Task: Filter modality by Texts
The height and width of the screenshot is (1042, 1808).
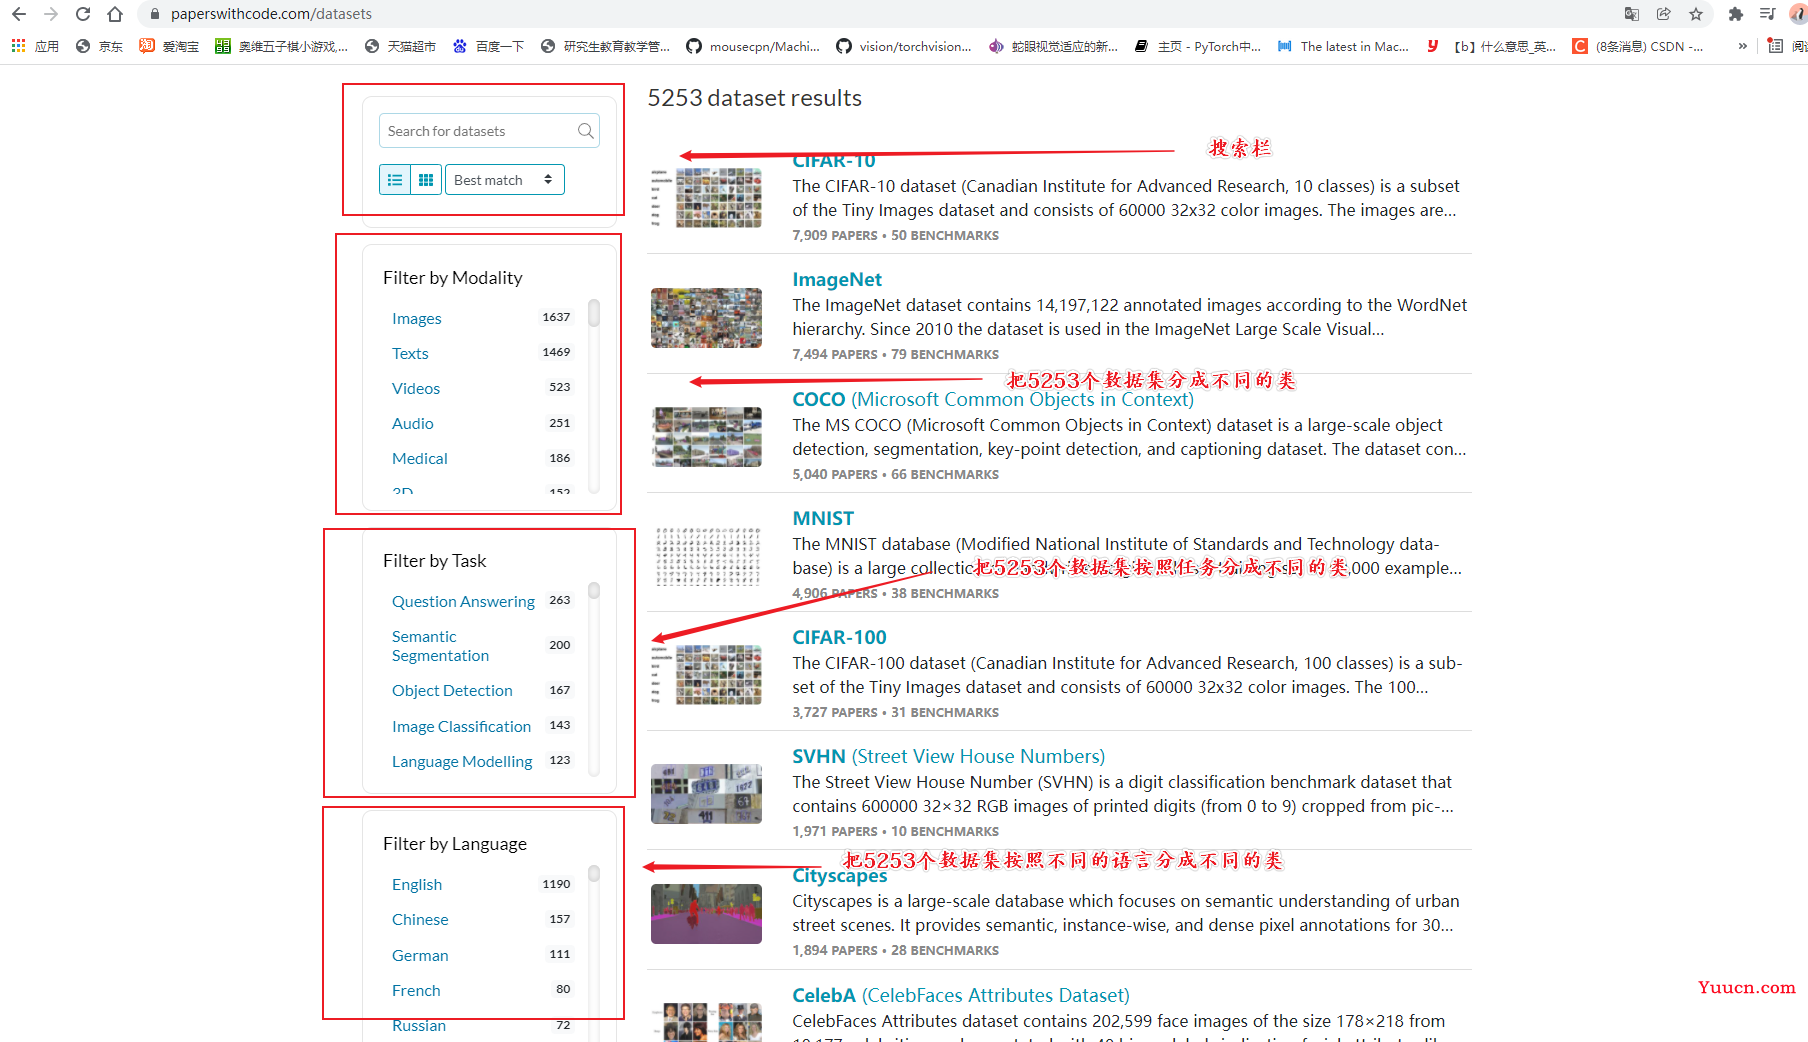Action: click(x=410, y=353)
